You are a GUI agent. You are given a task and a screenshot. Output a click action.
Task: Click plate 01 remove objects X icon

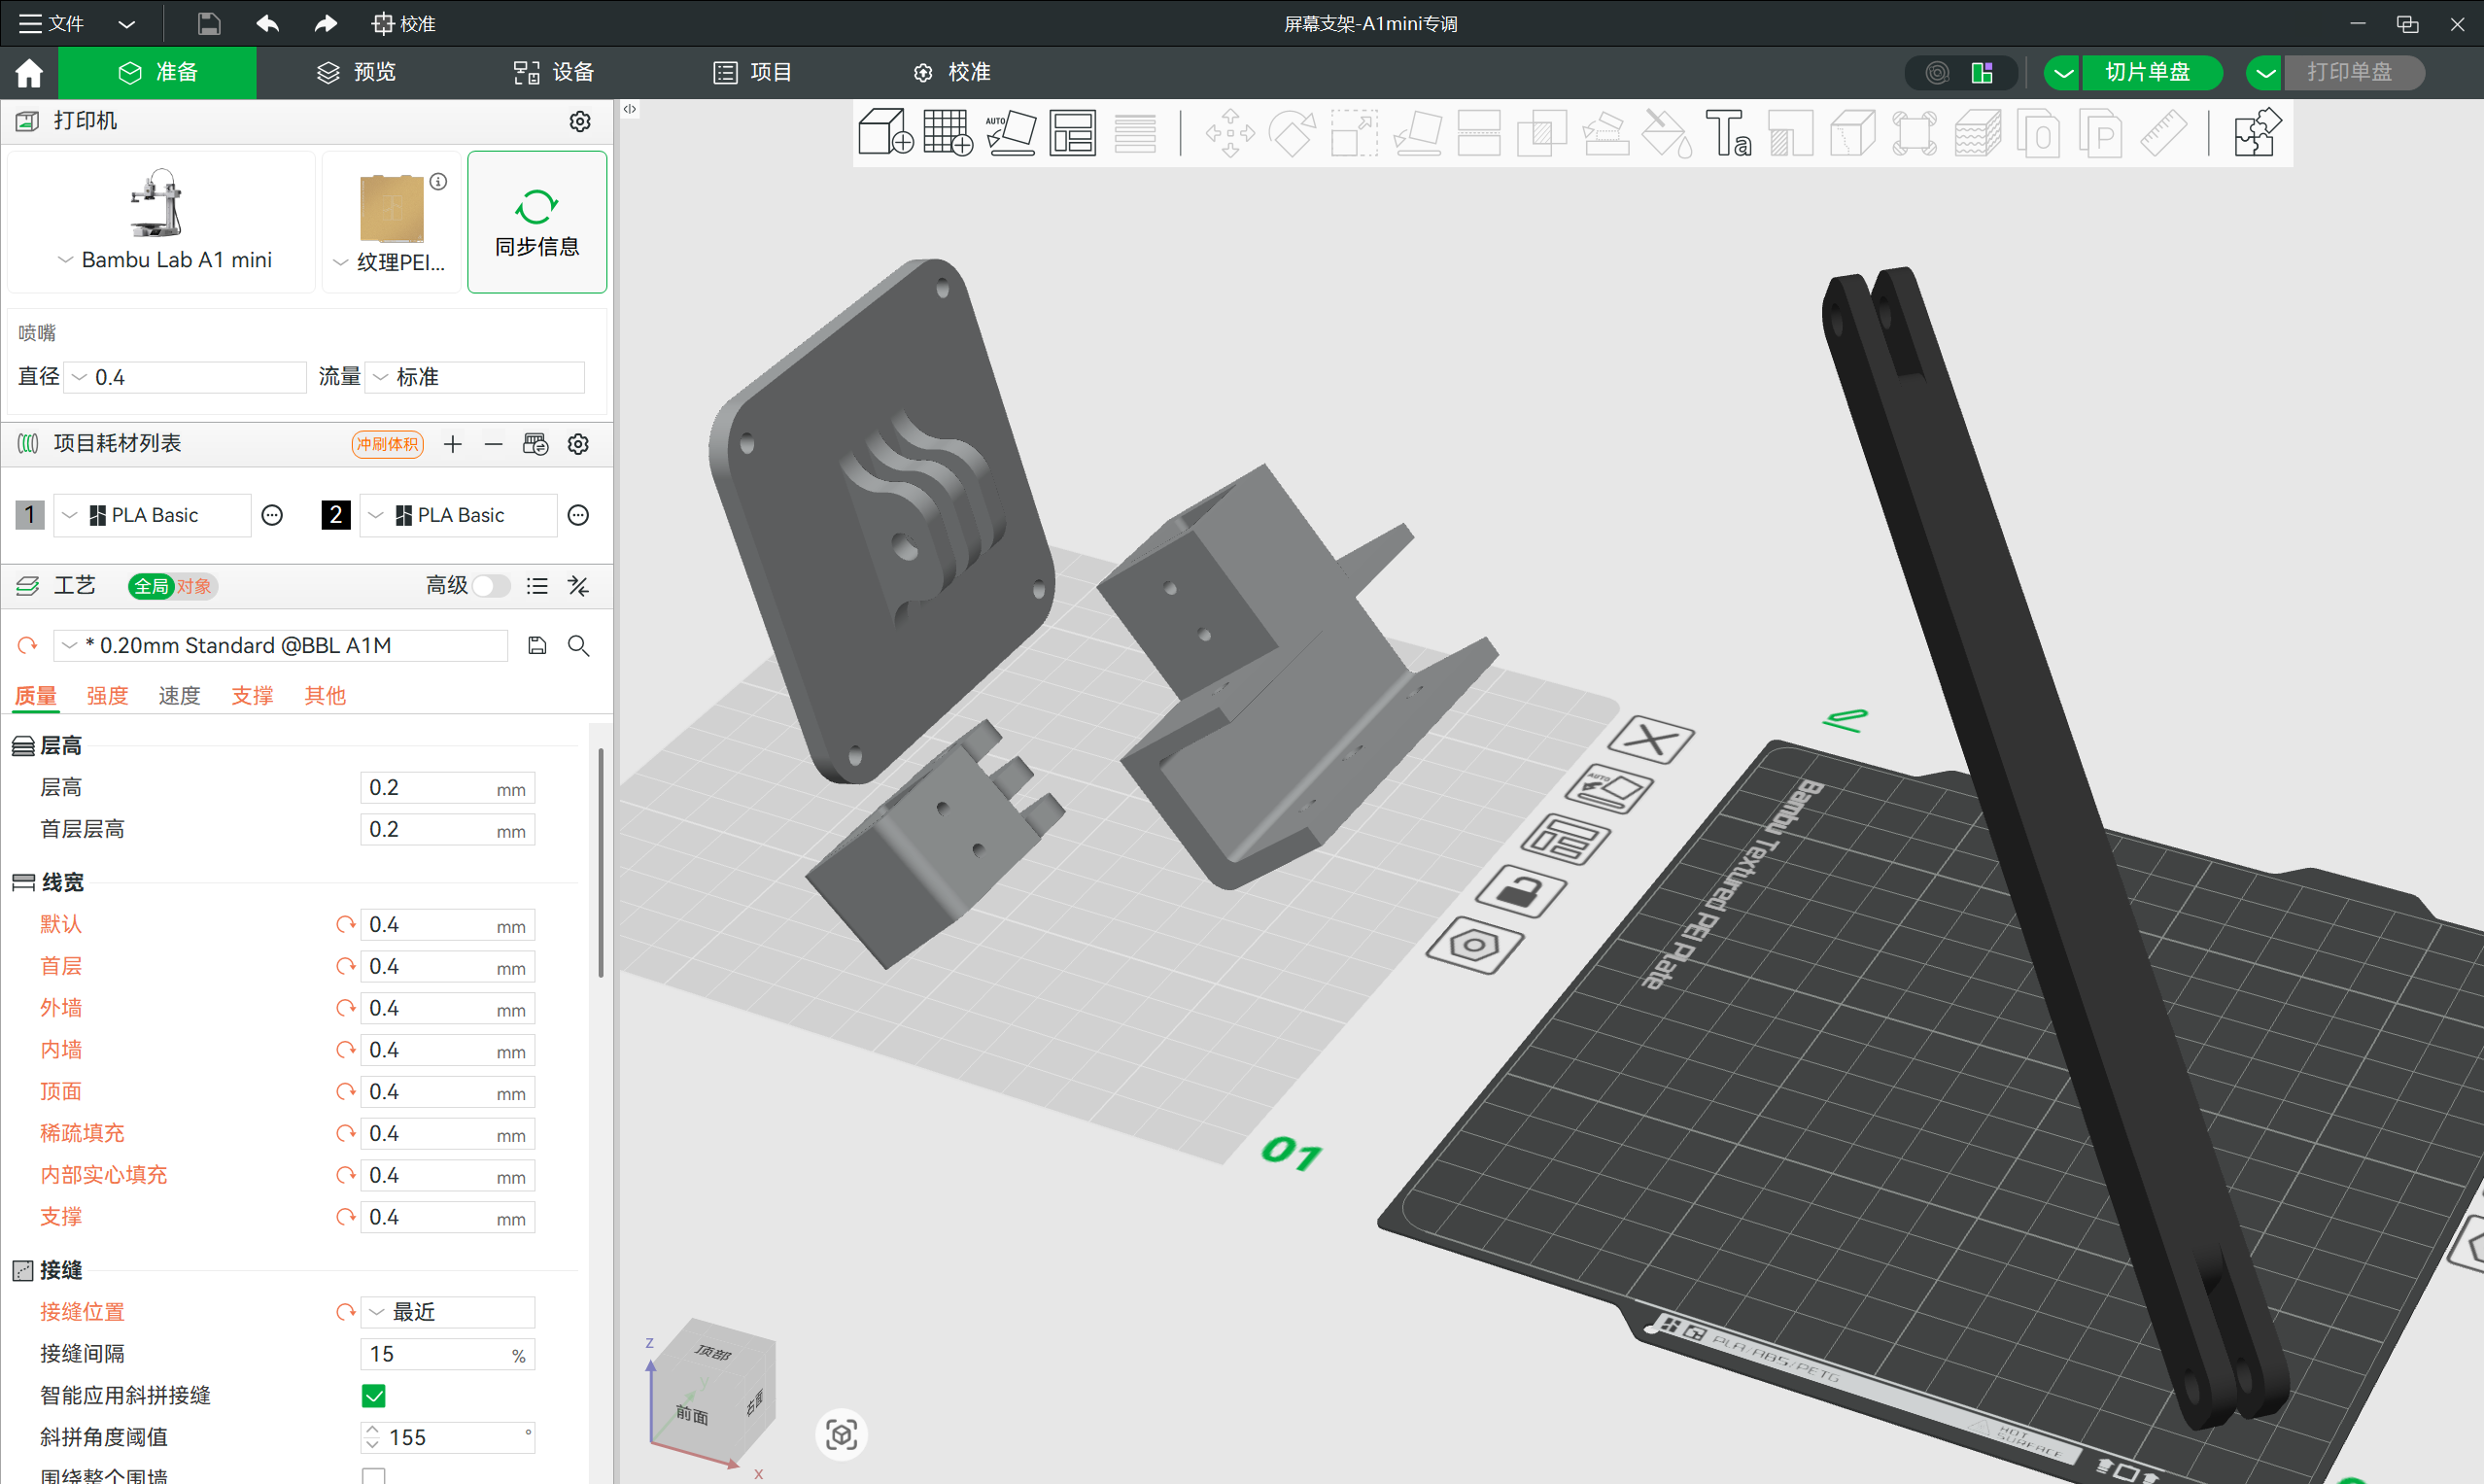1651,740
